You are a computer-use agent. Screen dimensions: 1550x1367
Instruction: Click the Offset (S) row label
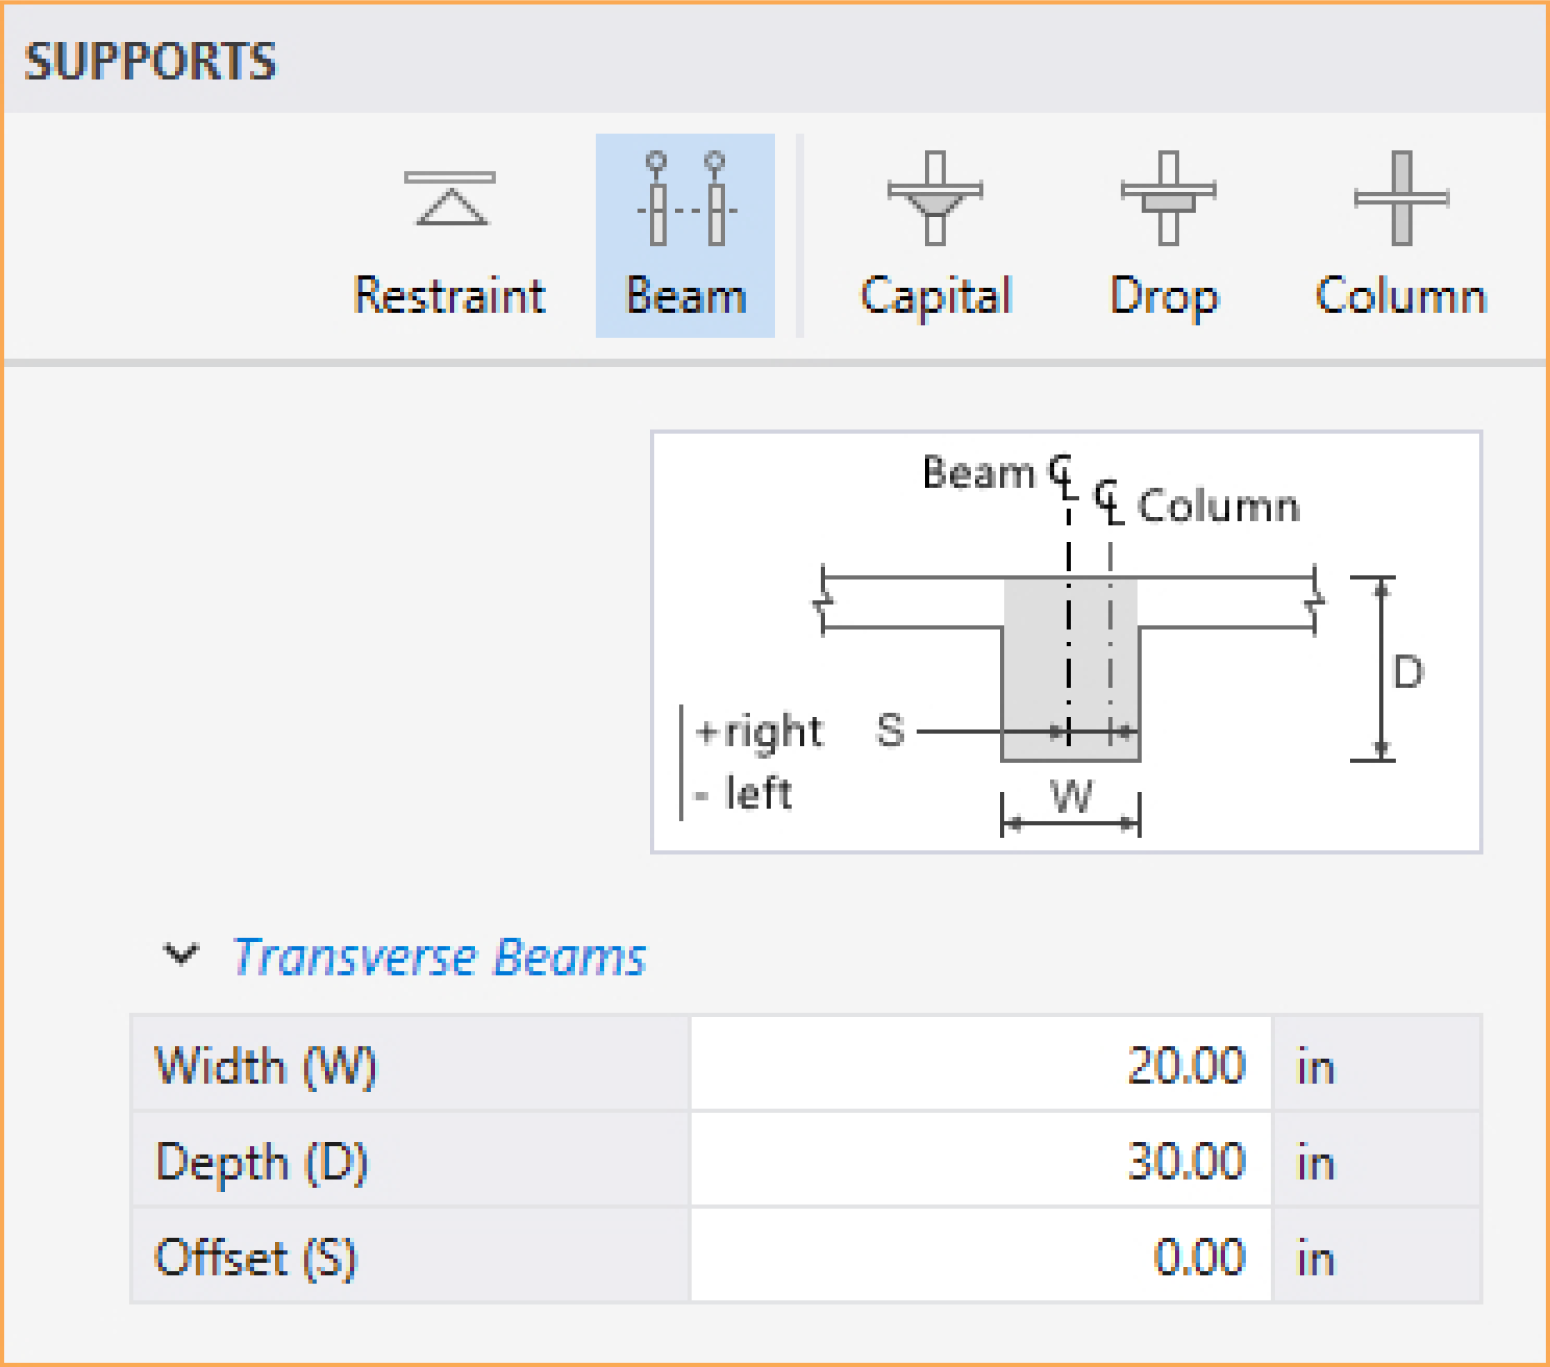point(256,1258)
